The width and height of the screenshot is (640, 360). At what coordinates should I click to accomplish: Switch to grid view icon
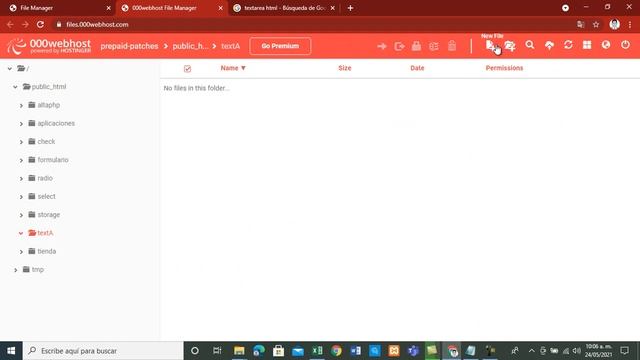click(587, 45)
